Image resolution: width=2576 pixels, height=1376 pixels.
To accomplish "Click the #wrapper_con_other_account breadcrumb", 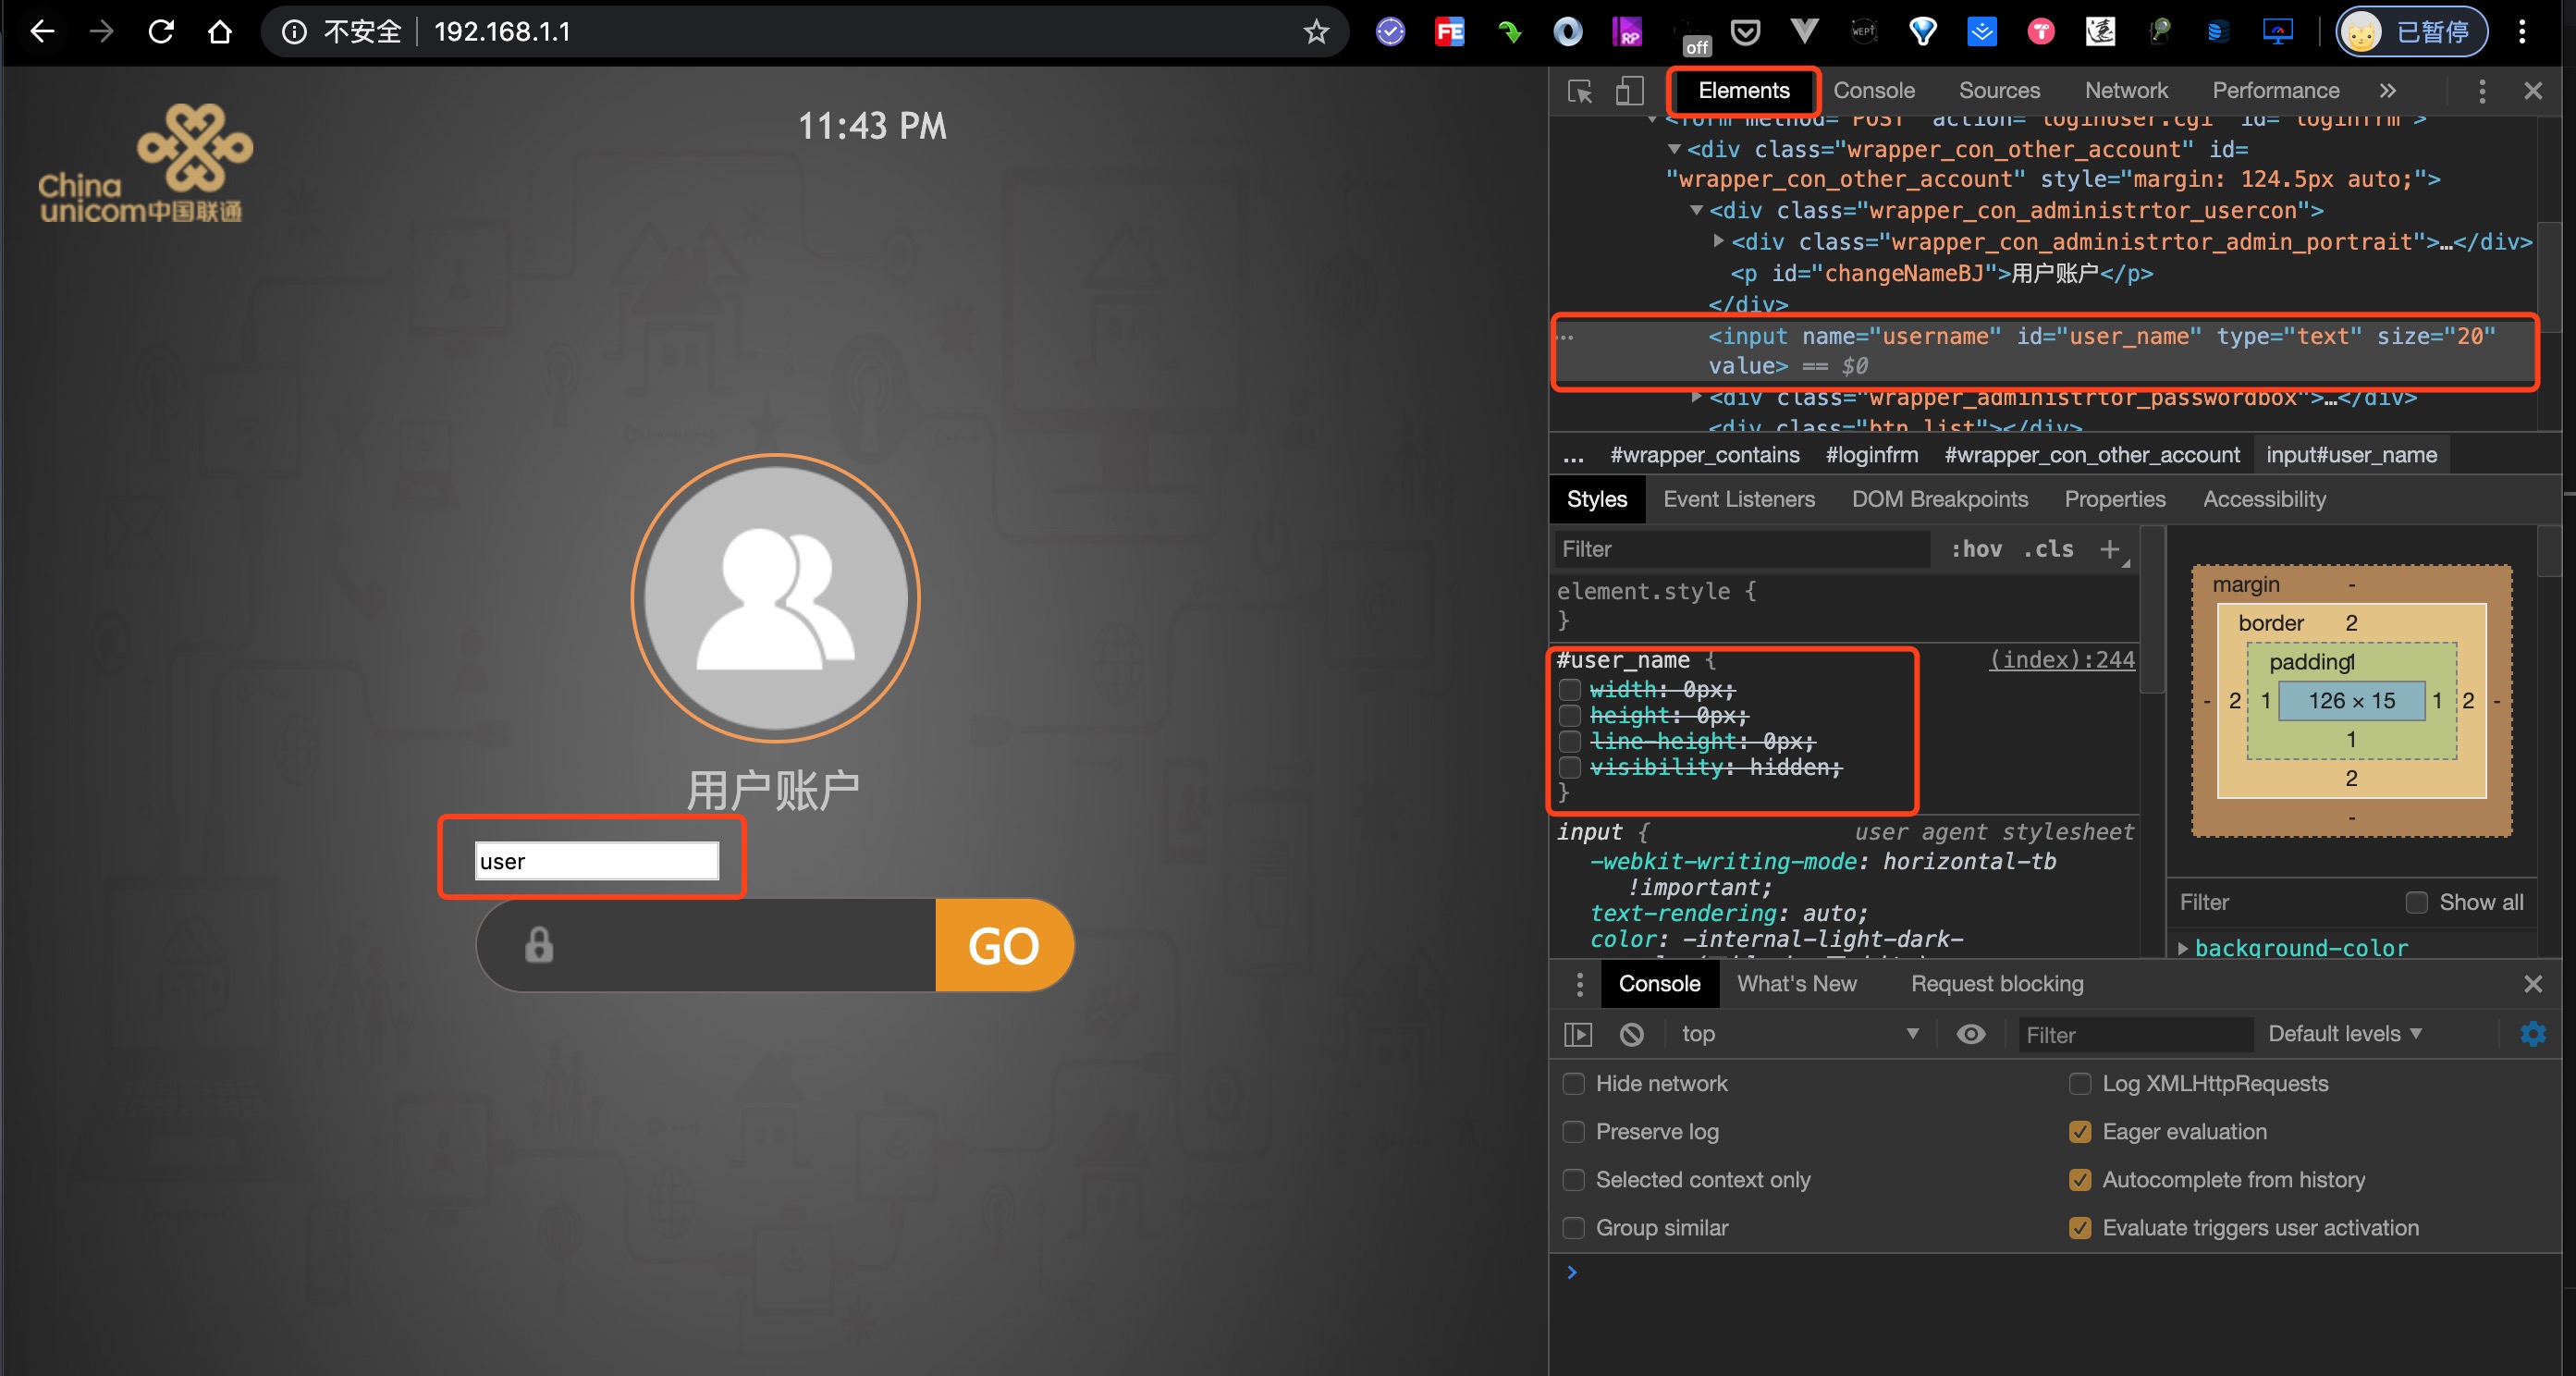I will 2091,455.
